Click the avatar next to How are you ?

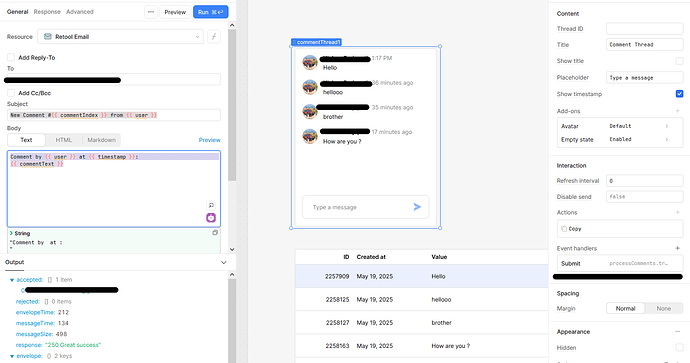pos(310,136)
